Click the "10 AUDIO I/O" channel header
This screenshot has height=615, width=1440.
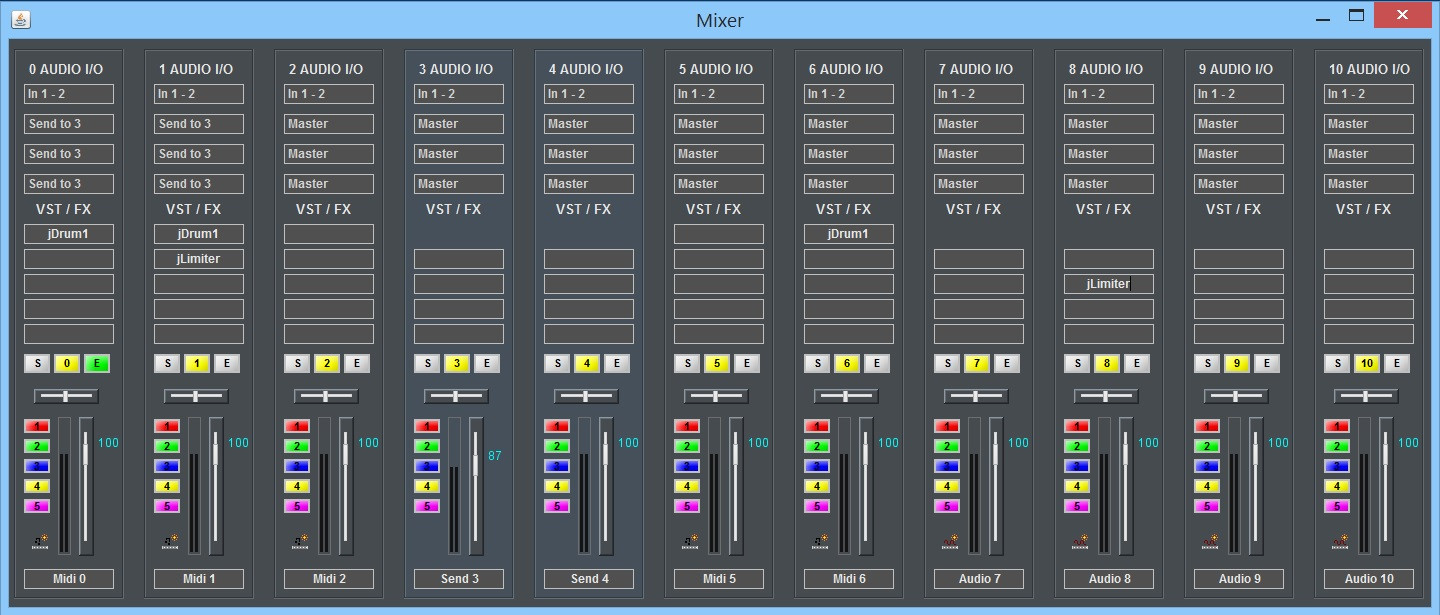tap(1370, 69)
